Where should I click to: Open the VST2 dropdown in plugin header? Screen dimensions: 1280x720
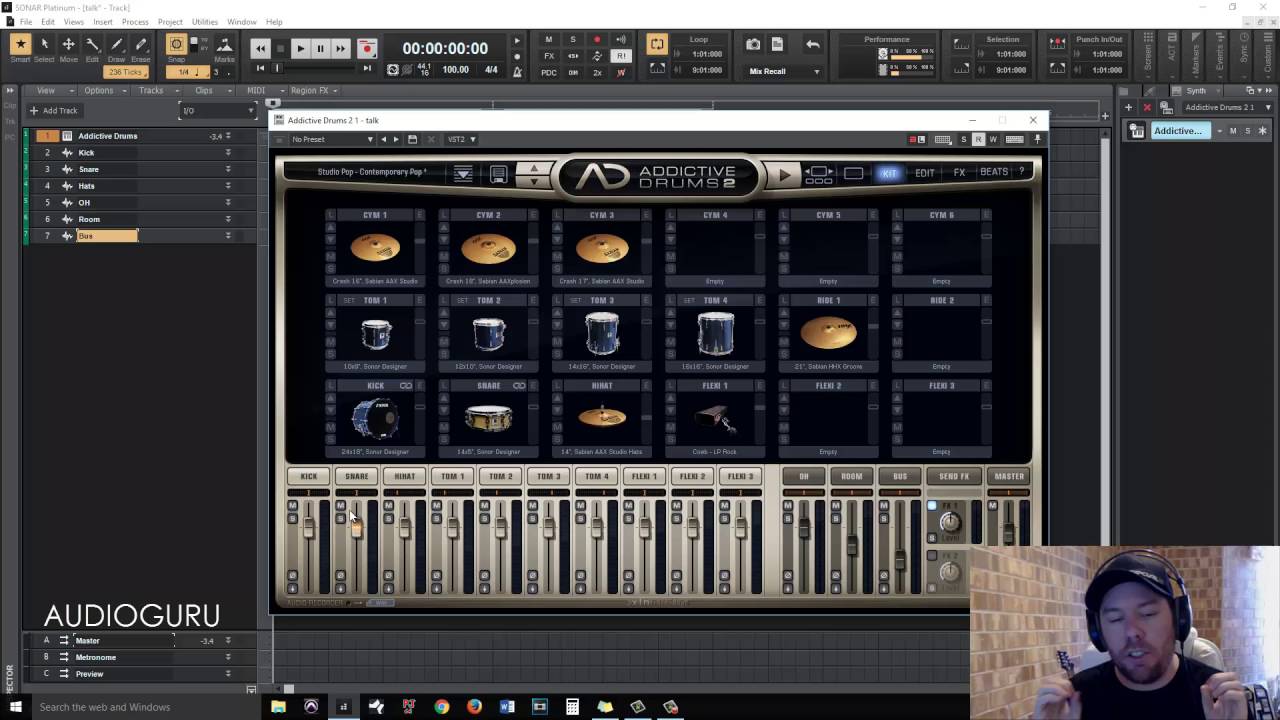click(461, 139)
